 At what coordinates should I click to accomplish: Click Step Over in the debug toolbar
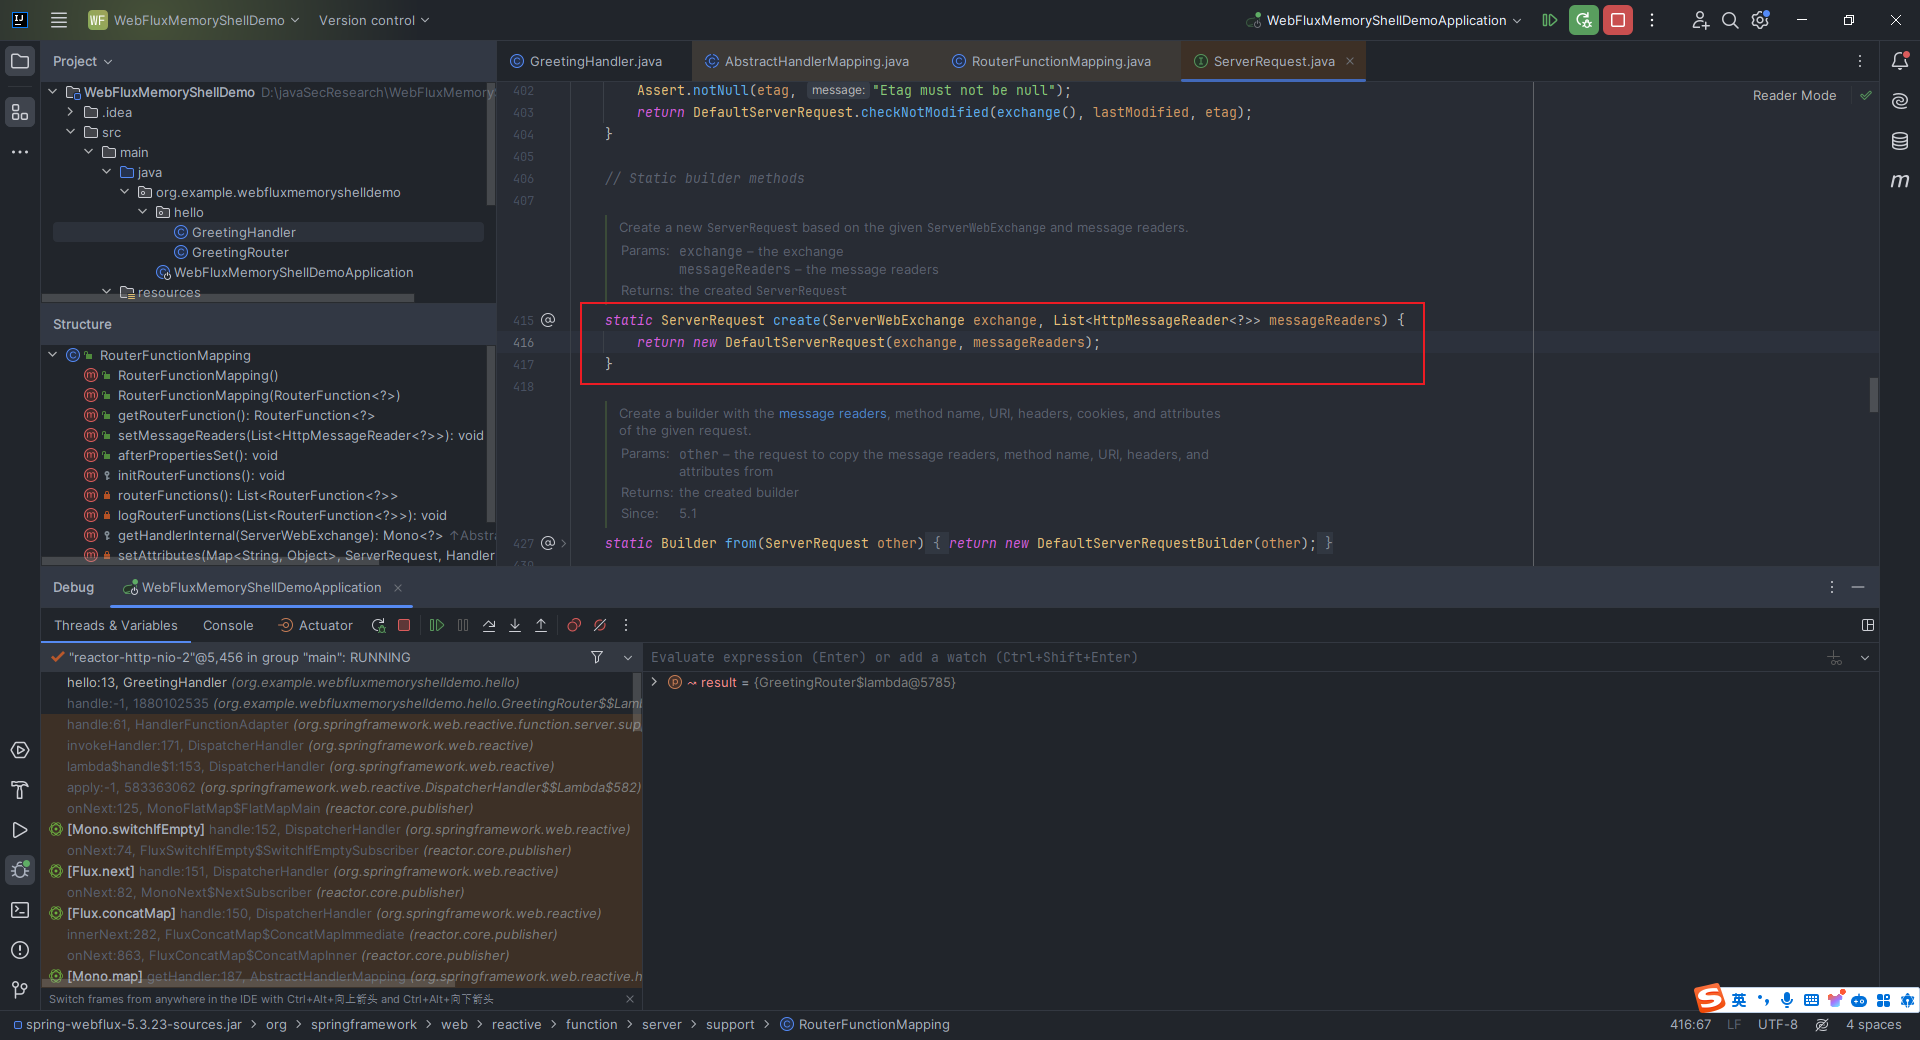pyautogui.click(x=489, y=625)
